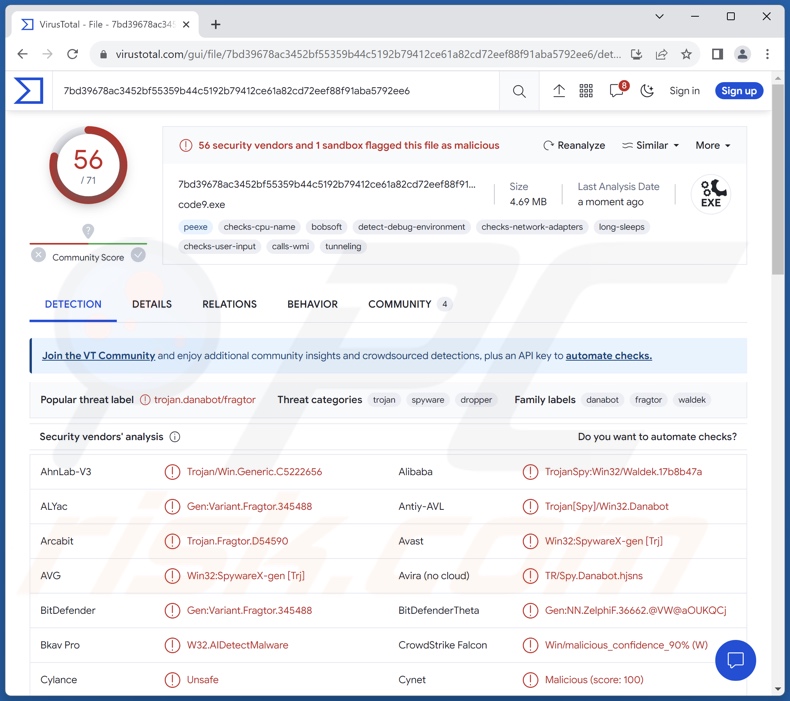
Task: Go back with browser back arrow
Action: [23, 54]
